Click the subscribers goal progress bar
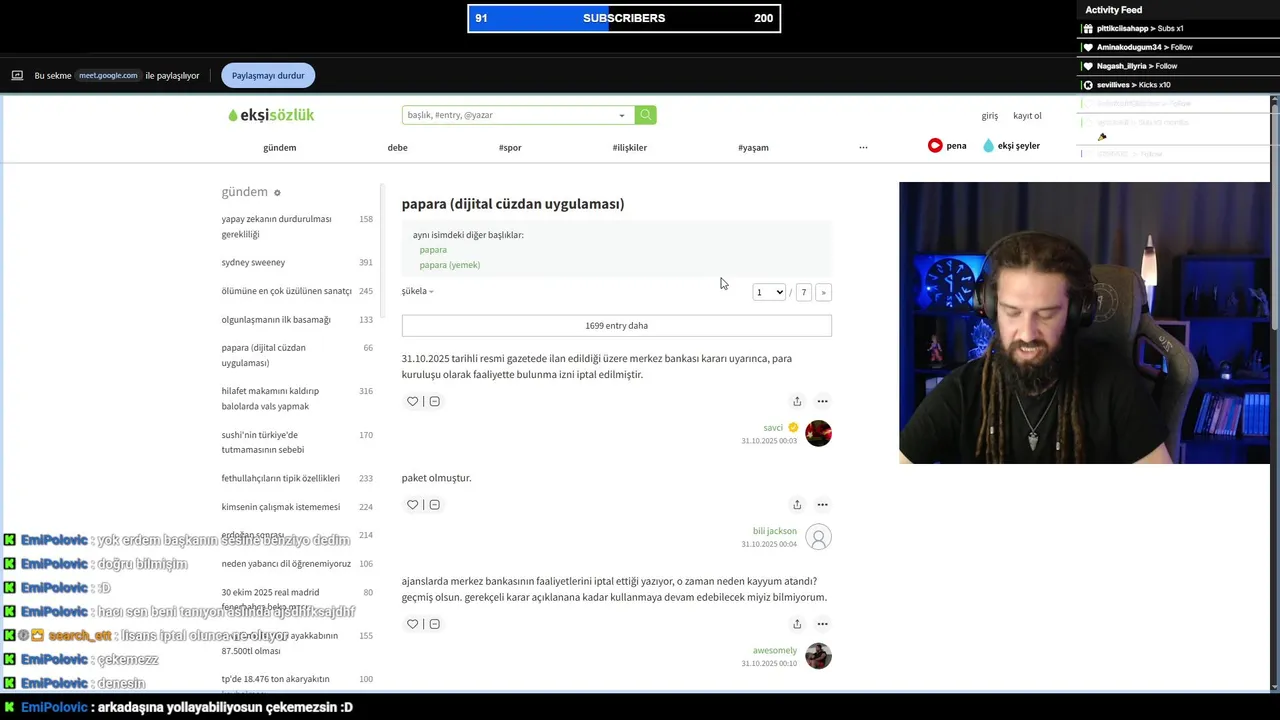The image size is (1280, 720). [x=624, y=18]
